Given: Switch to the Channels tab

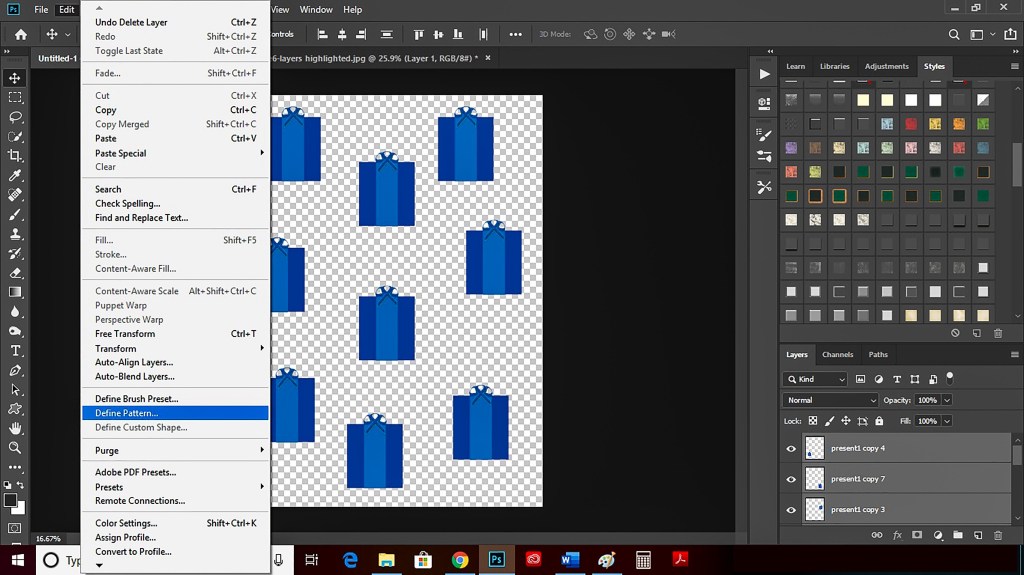Looking at the screenshot, I should click(837, 354).
